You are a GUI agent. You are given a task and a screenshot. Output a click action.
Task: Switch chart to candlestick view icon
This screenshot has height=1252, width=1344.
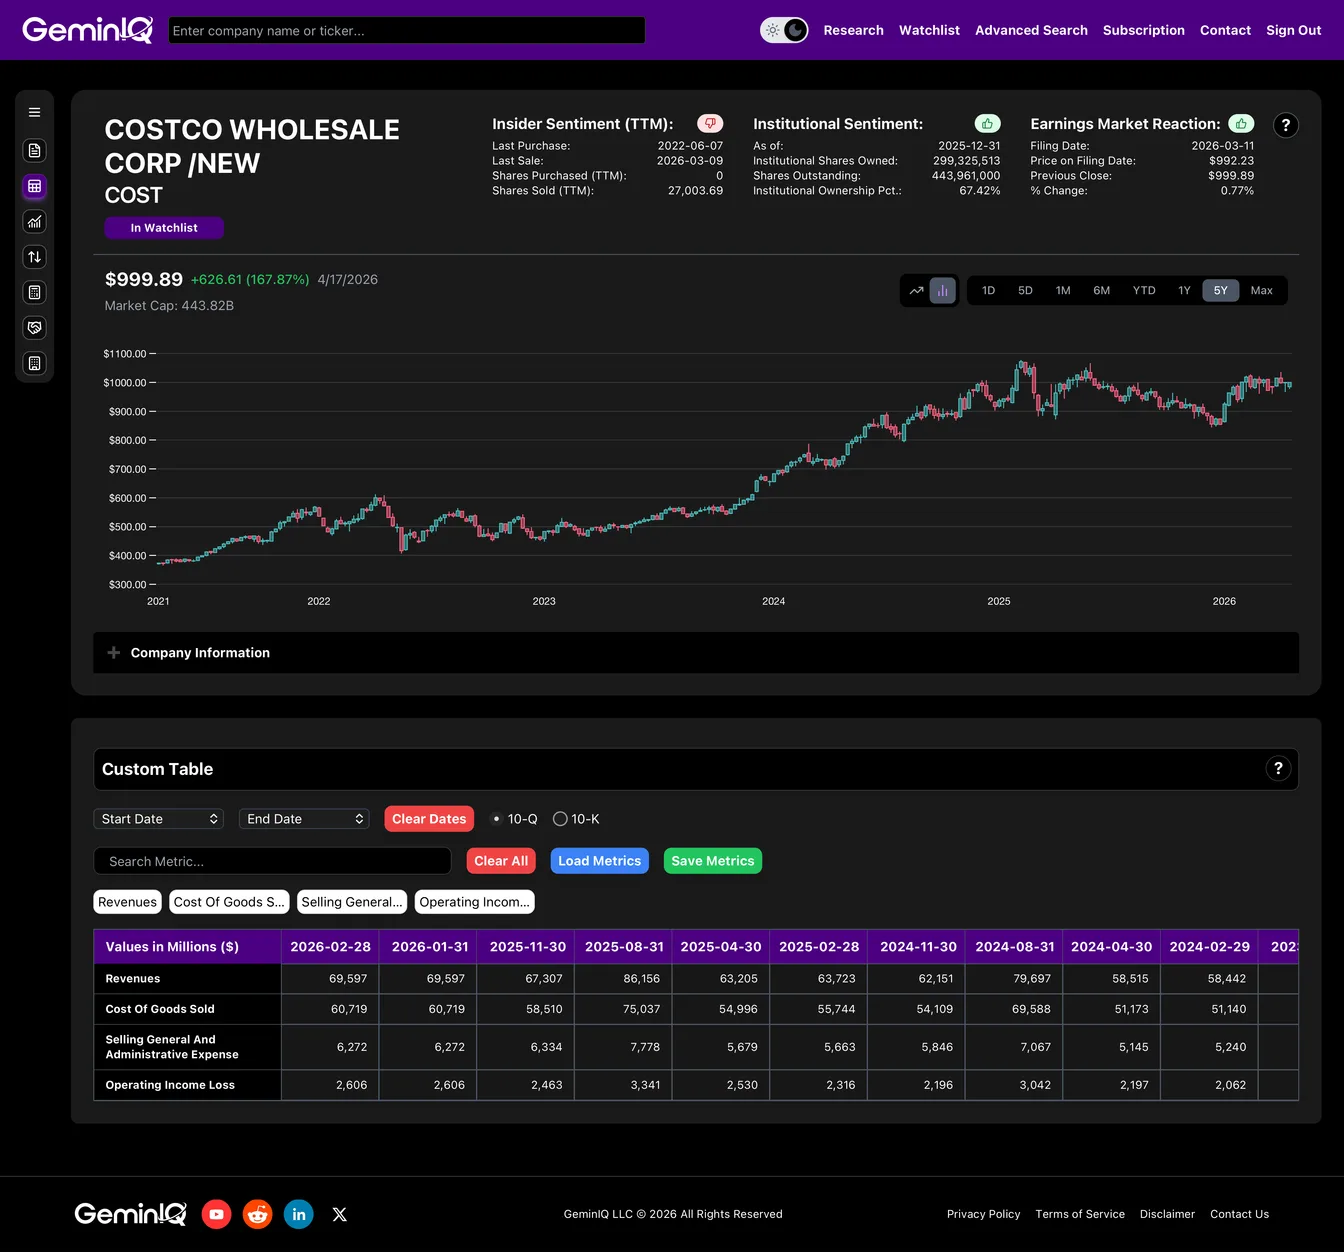click(x=943, y=291)
